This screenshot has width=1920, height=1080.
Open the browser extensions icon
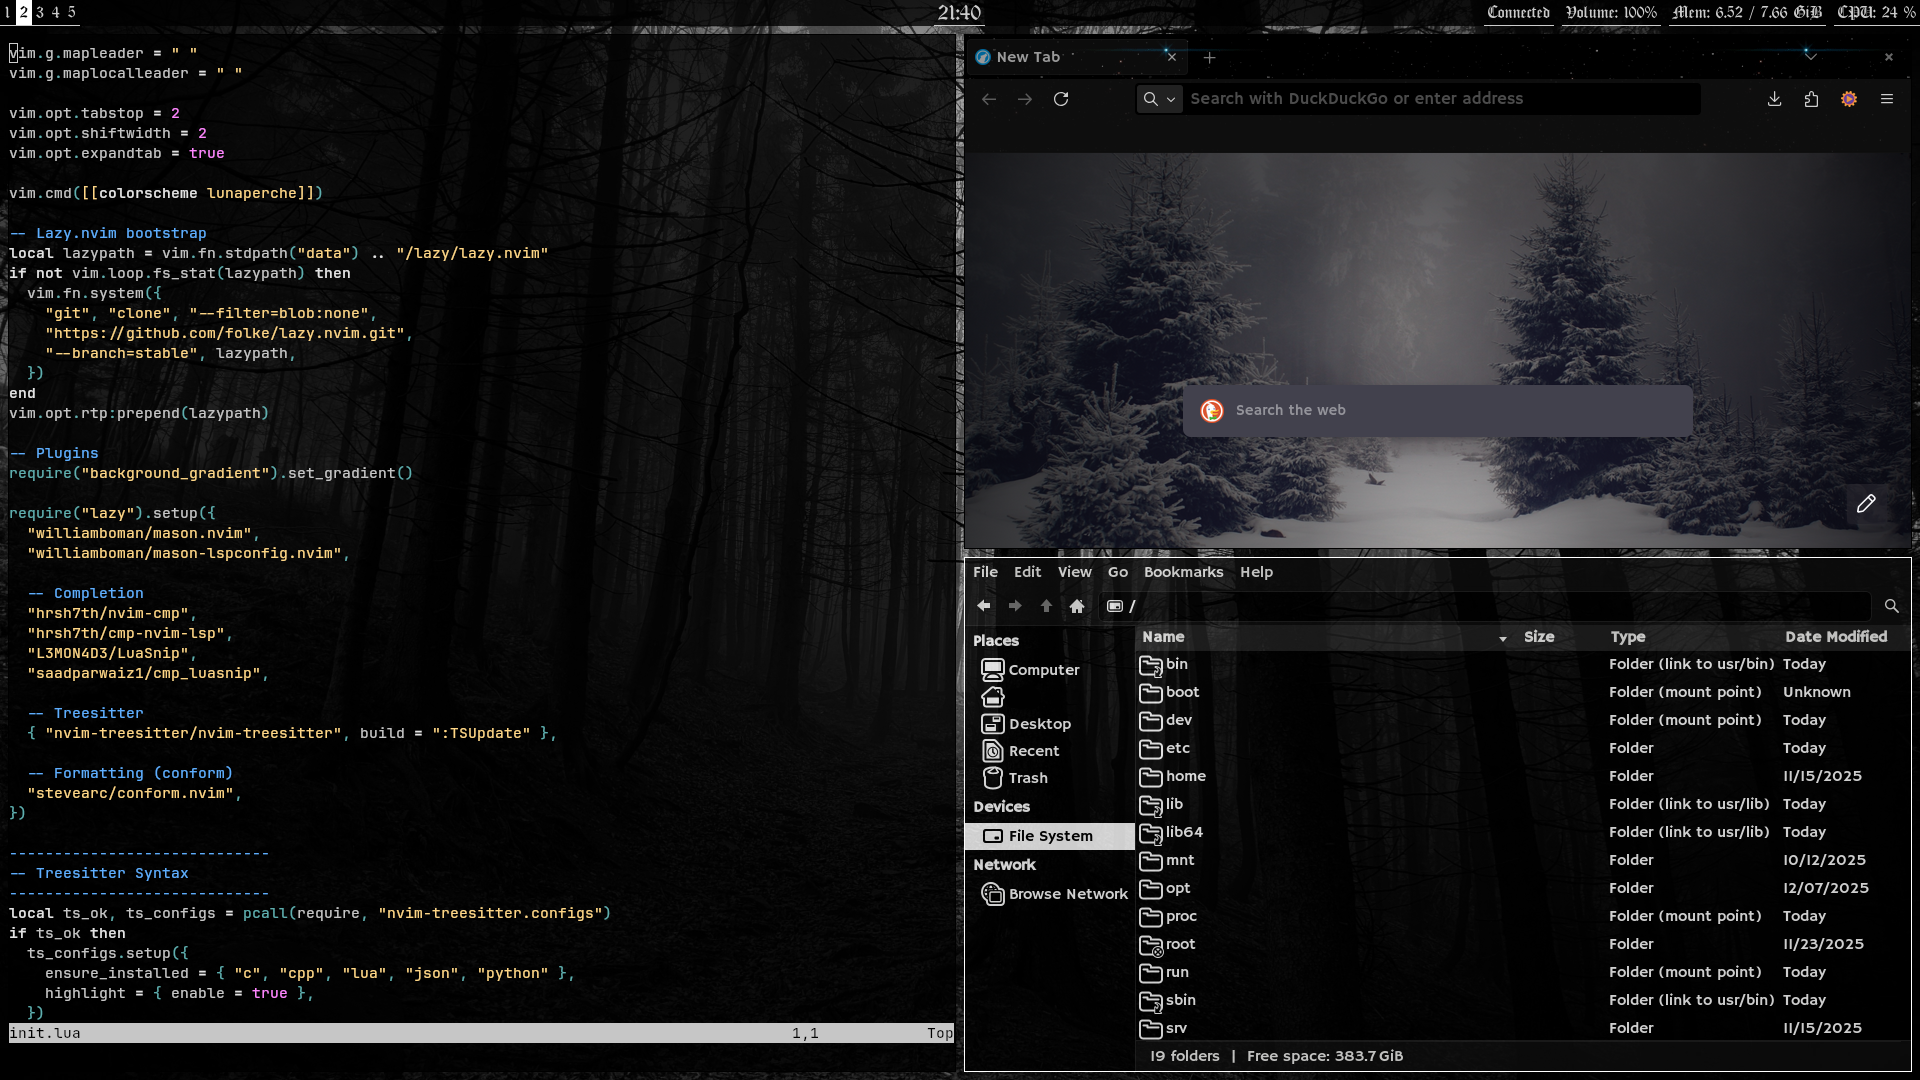click(x=1811, y=99)
